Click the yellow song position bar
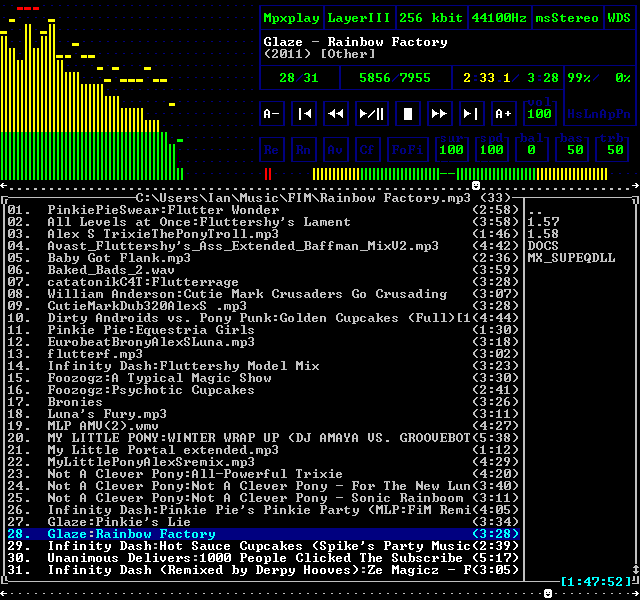Viewport: 640px width, 600px height. (x=460, y=174)
